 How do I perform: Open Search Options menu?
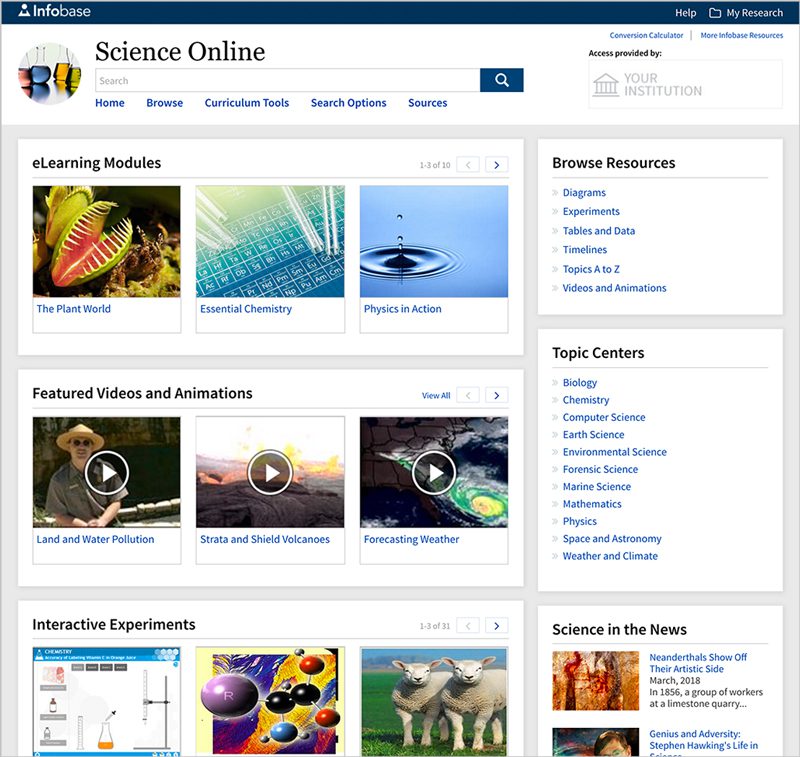pyautogui.click(x=348, y=103)
